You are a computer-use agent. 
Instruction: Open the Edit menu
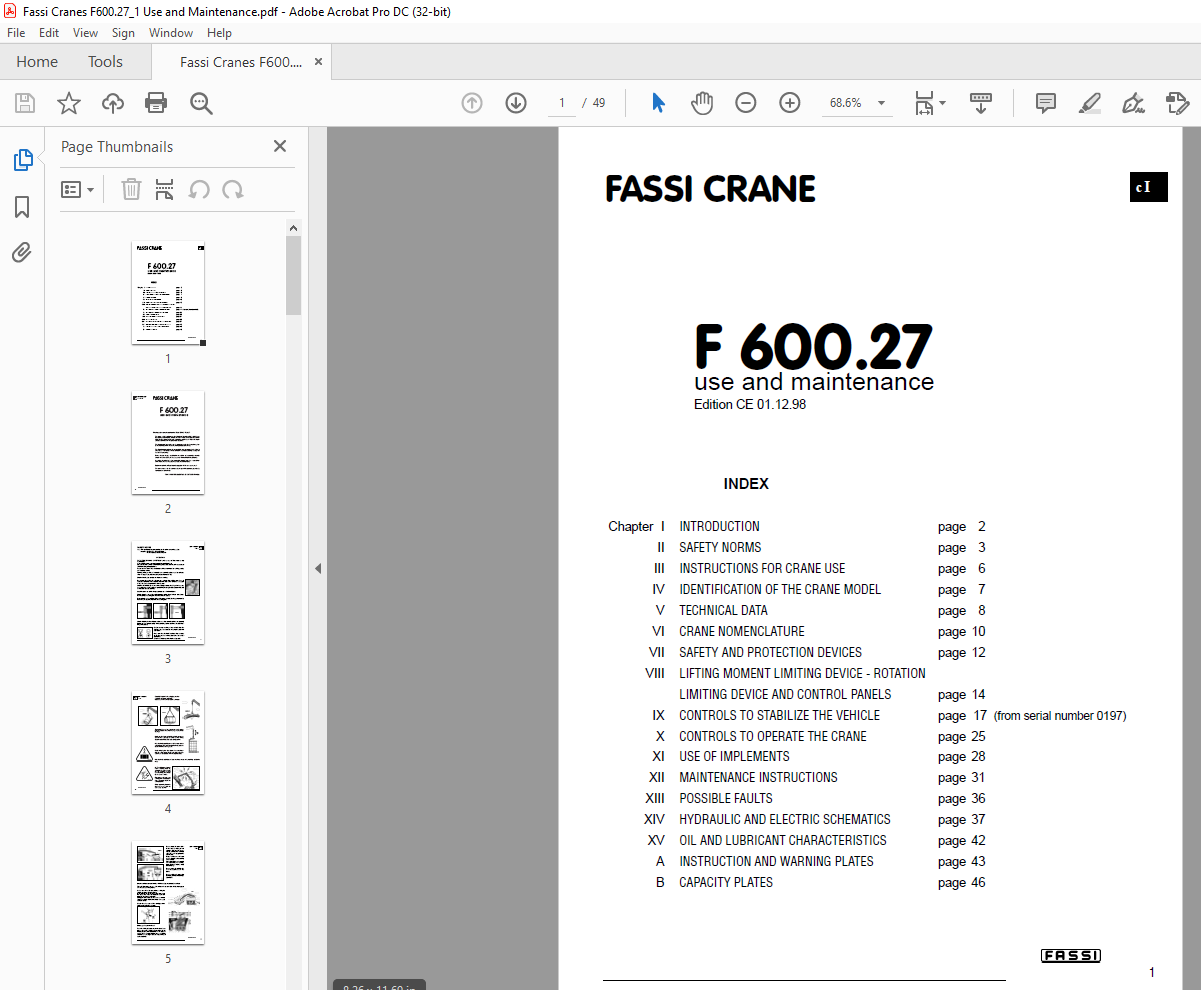pos(49,33)
